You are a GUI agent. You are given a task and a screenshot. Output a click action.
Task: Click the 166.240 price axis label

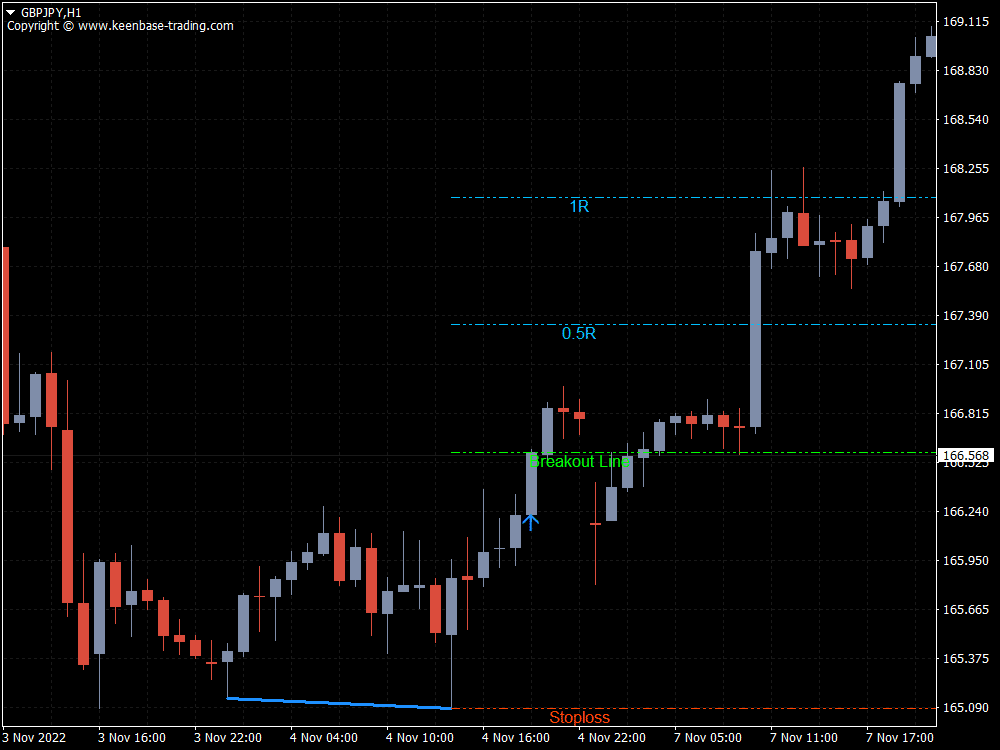click(x=966, y=511)
